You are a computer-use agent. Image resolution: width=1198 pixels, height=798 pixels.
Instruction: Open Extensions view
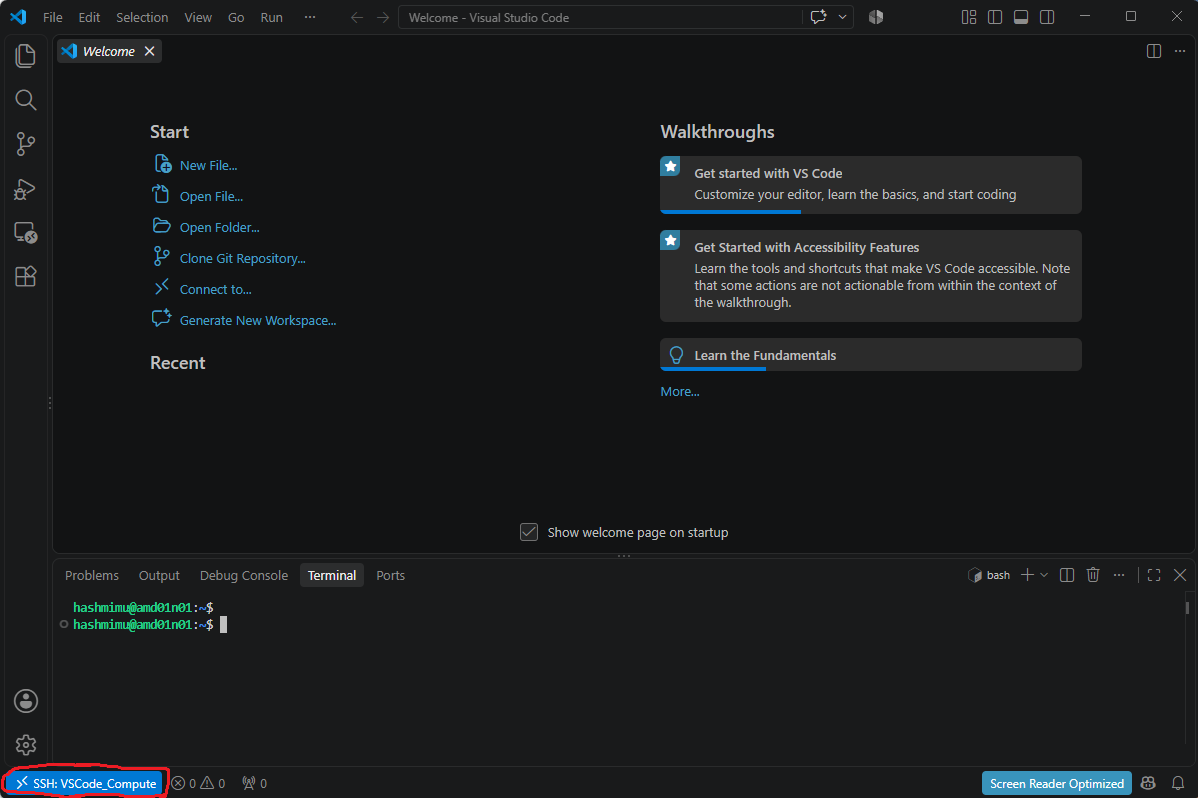pyautogui.click(x=25, y=276)
